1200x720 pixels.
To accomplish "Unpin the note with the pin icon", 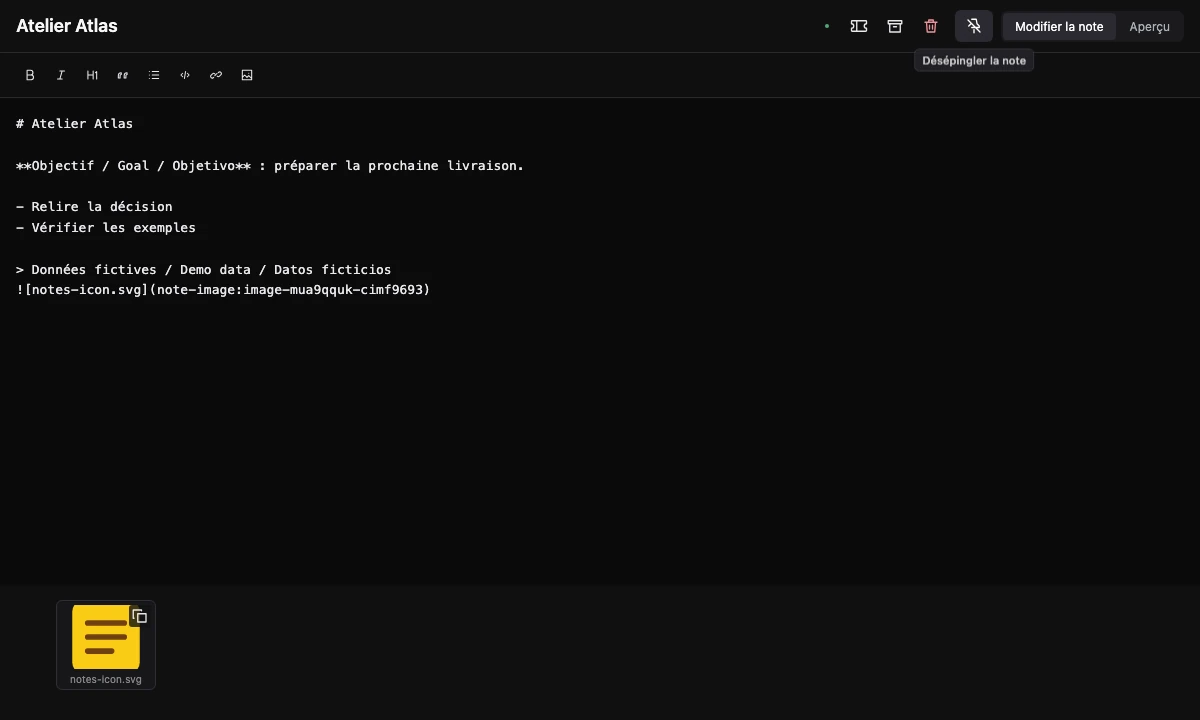I will coord(974,26).
